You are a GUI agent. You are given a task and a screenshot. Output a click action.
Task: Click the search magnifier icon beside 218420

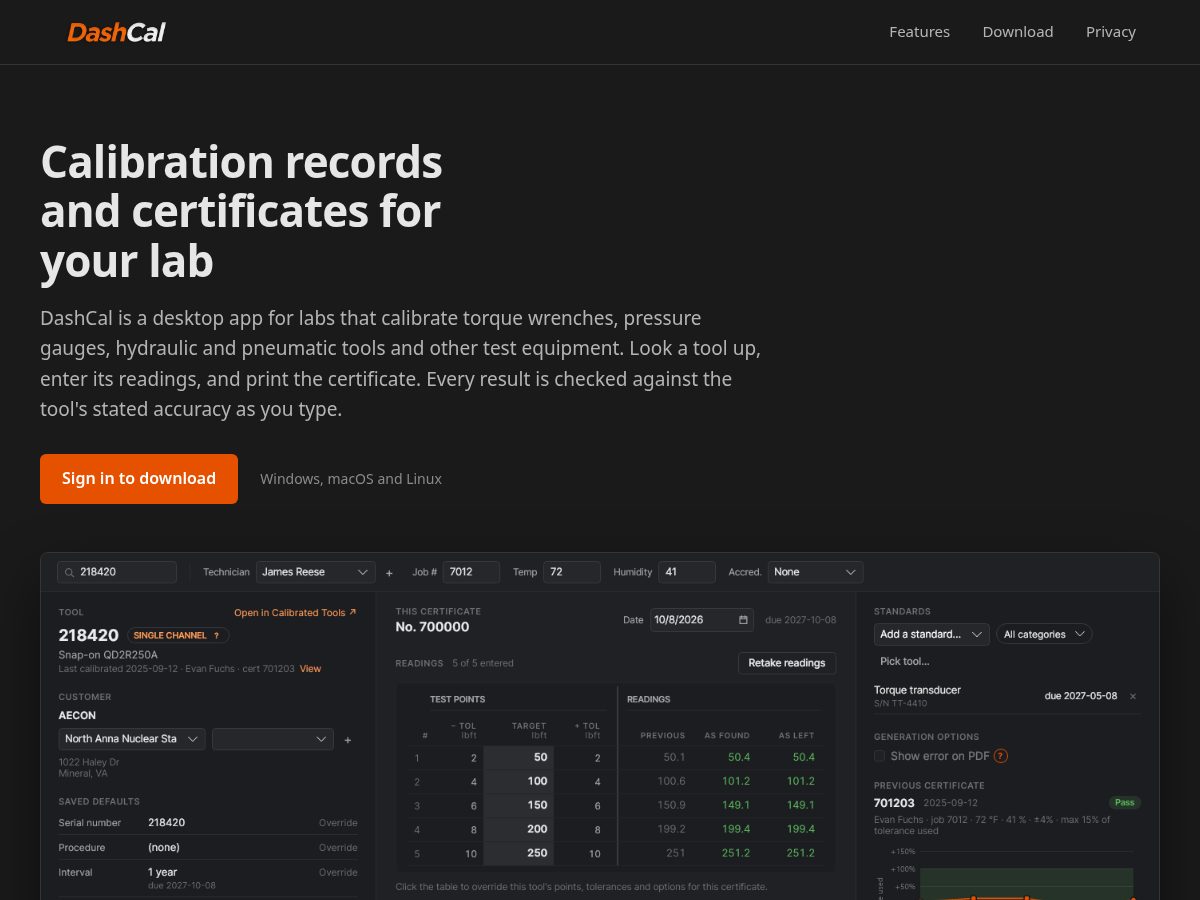click(69, 572)
